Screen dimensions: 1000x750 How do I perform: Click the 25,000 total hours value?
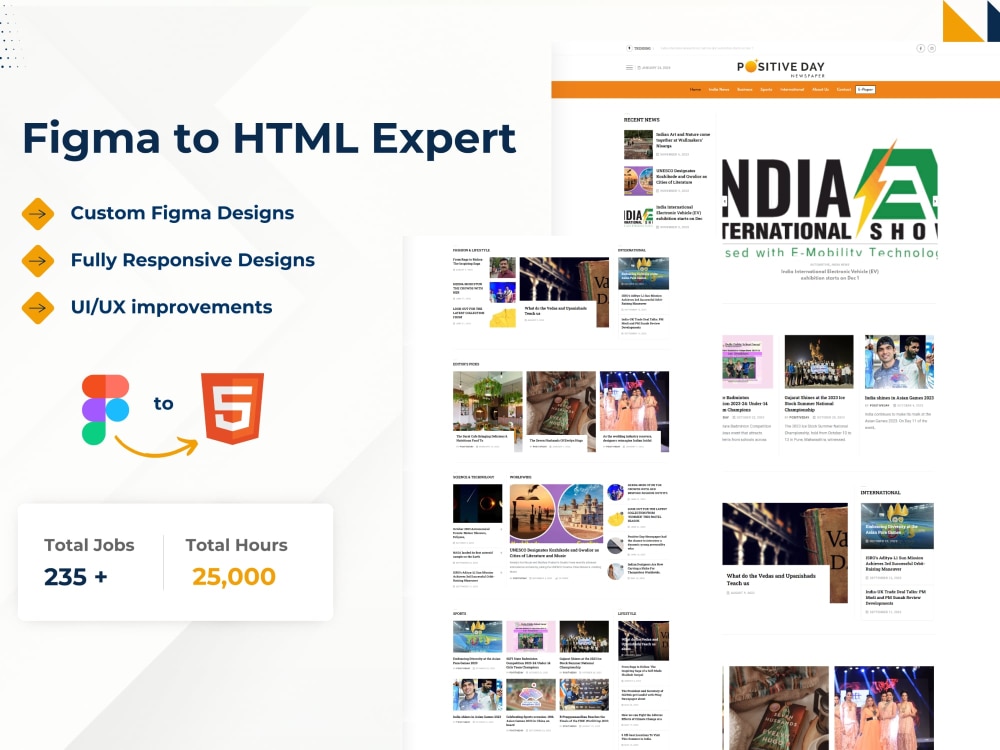point(233,577)
